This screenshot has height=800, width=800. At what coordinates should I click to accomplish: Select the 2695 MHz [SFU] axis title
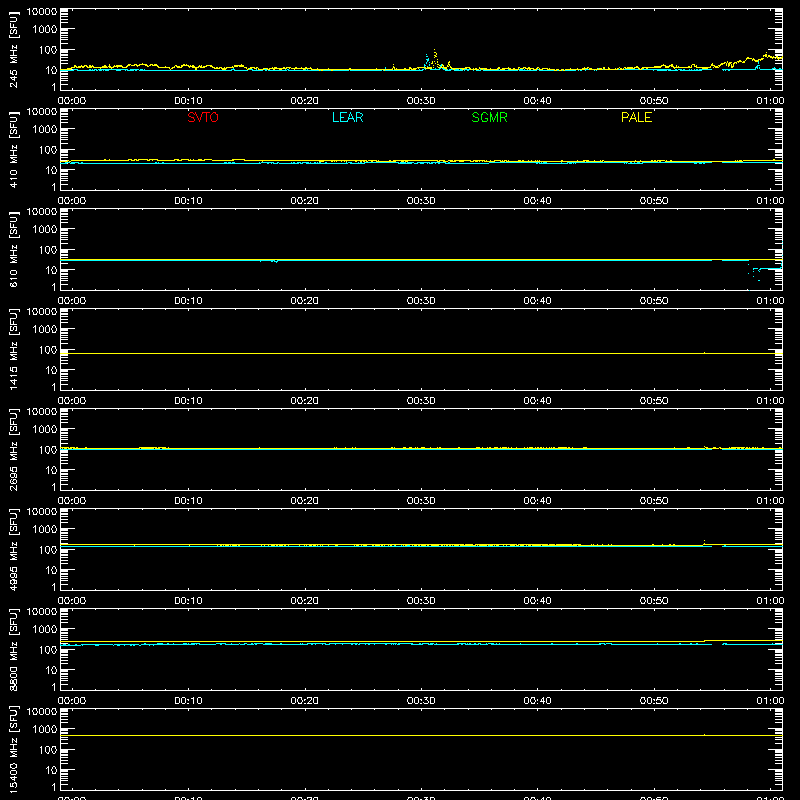pos(14,450)
